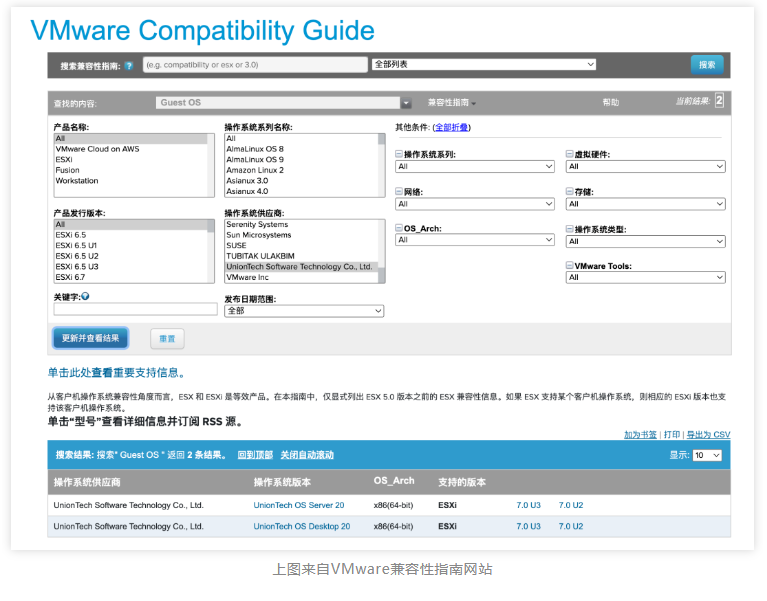767x601 pixels.
Task: Click the help icon beside 搜索兼容性指南
Action: pos(129,66)
